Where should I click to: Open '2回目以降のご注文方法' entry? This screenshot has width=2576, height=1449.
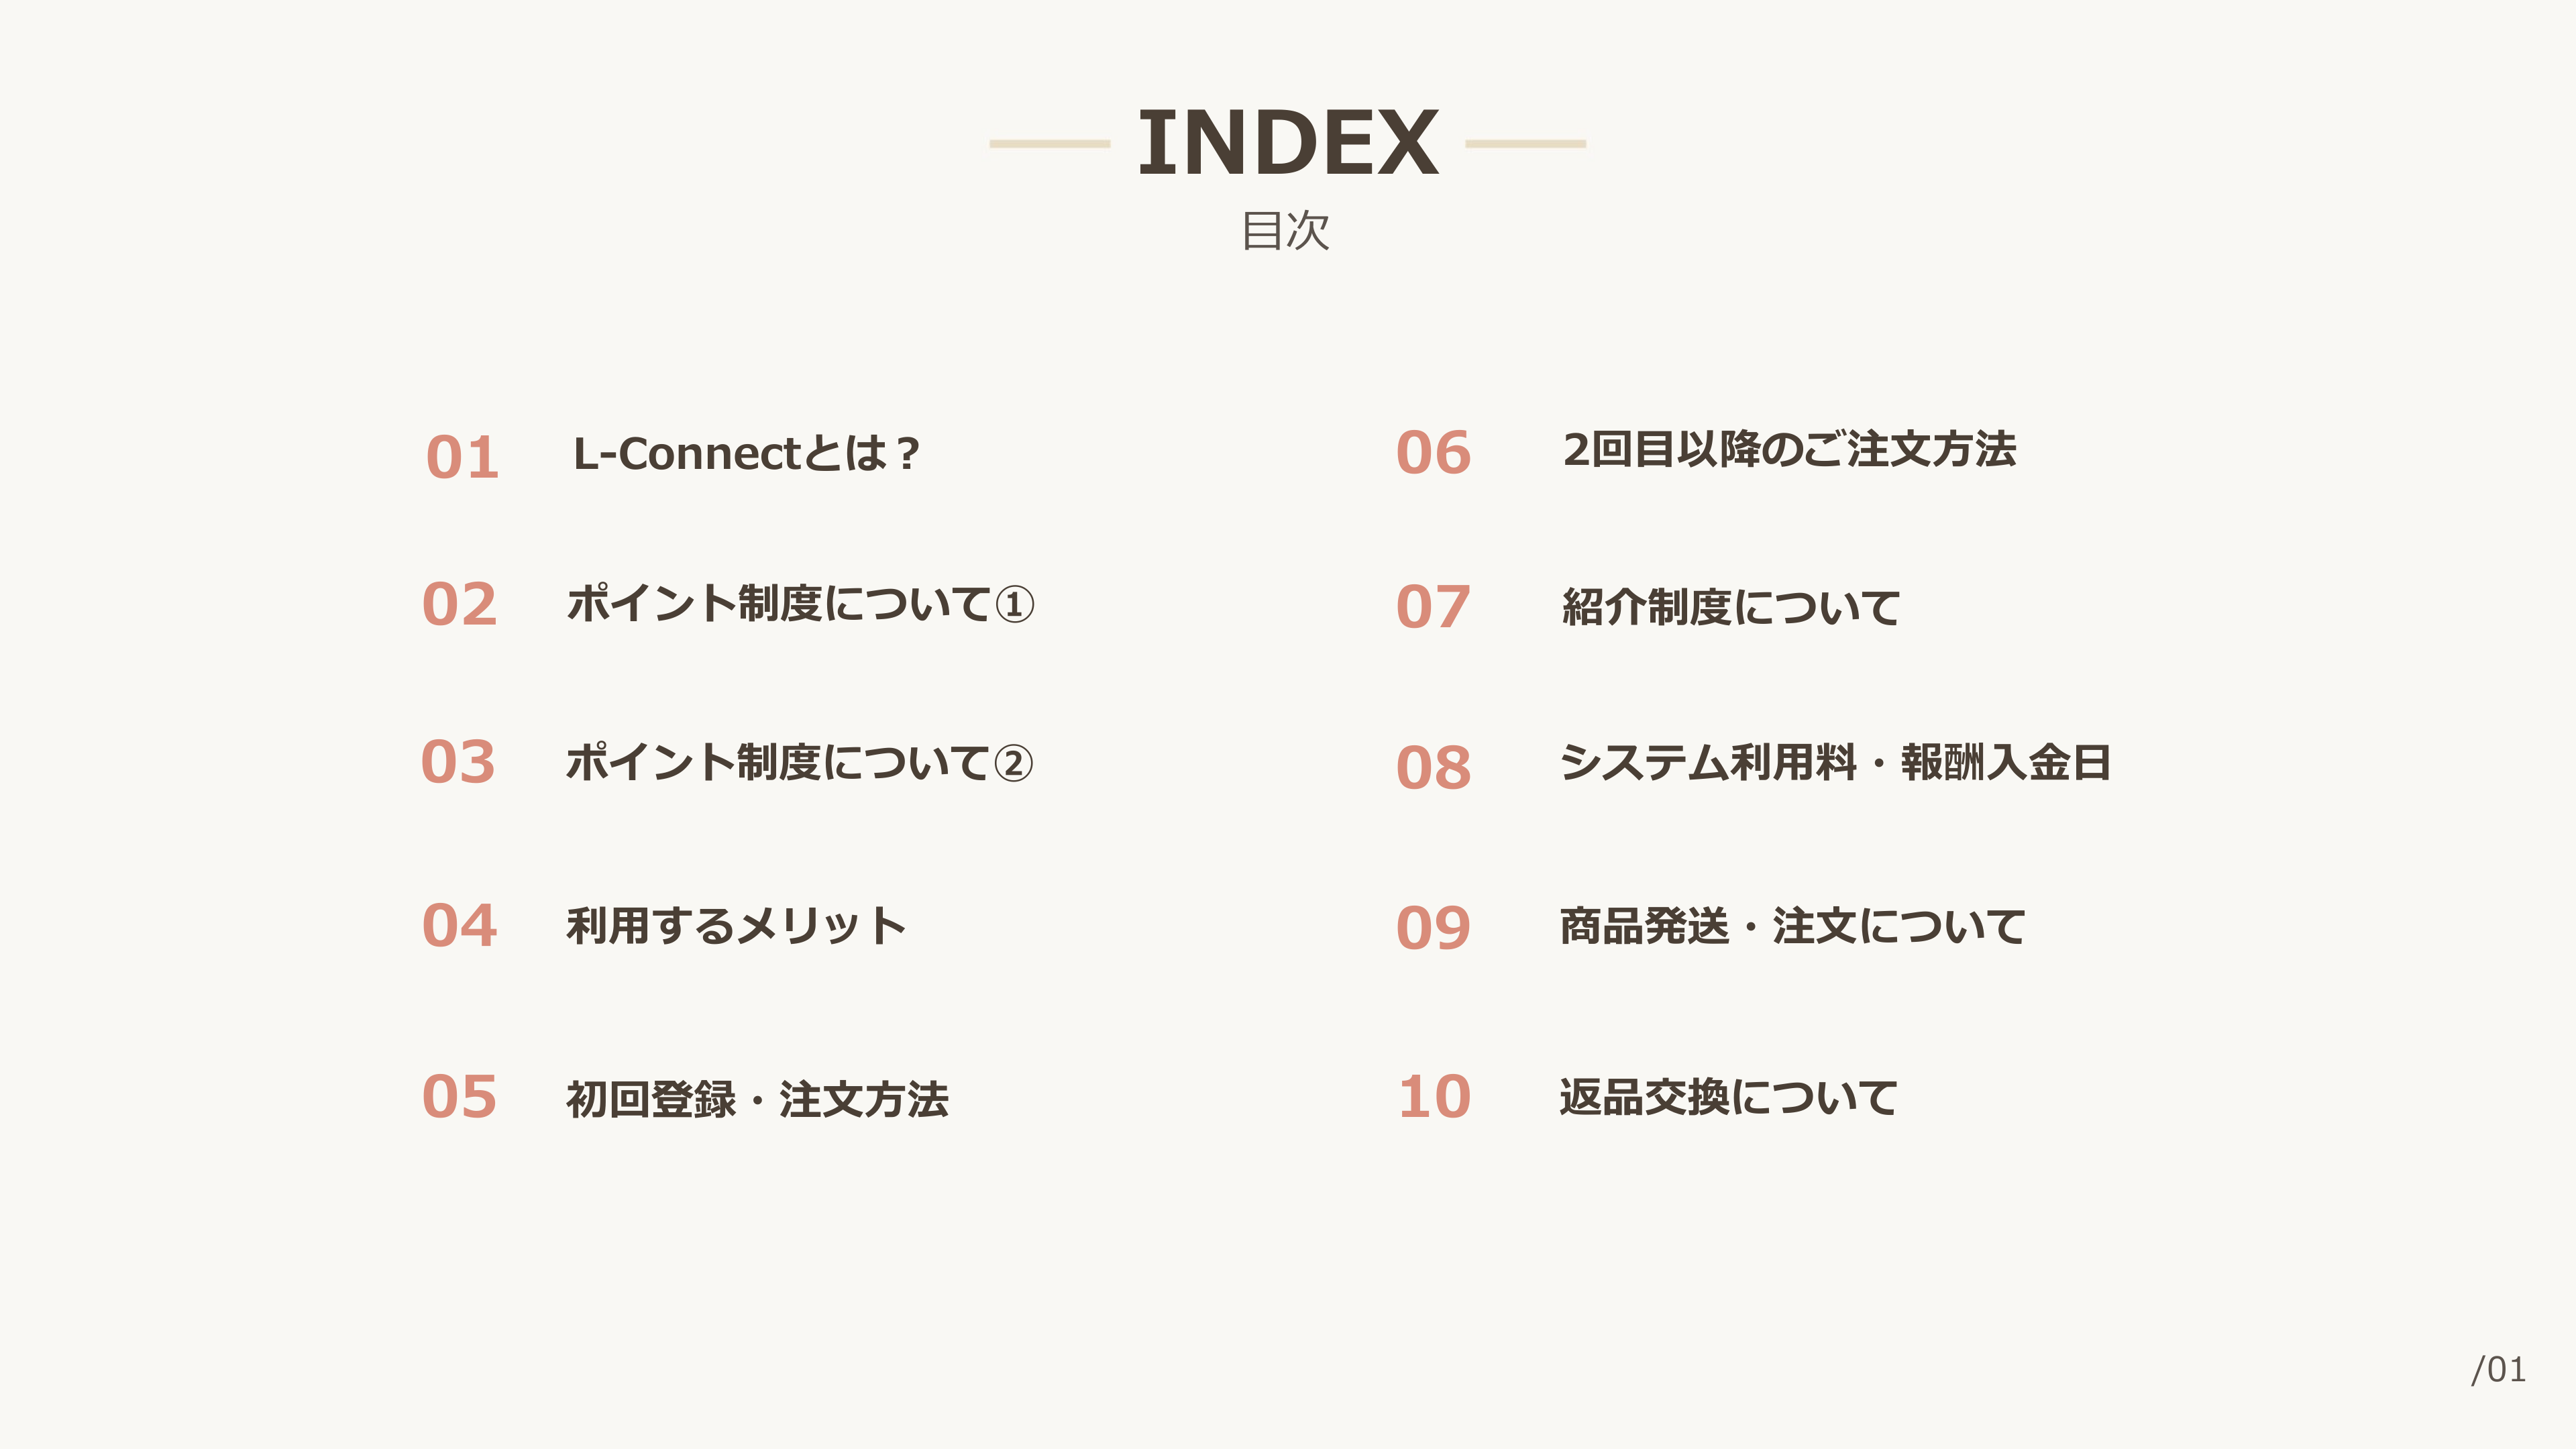click(x=1789, y=450)
